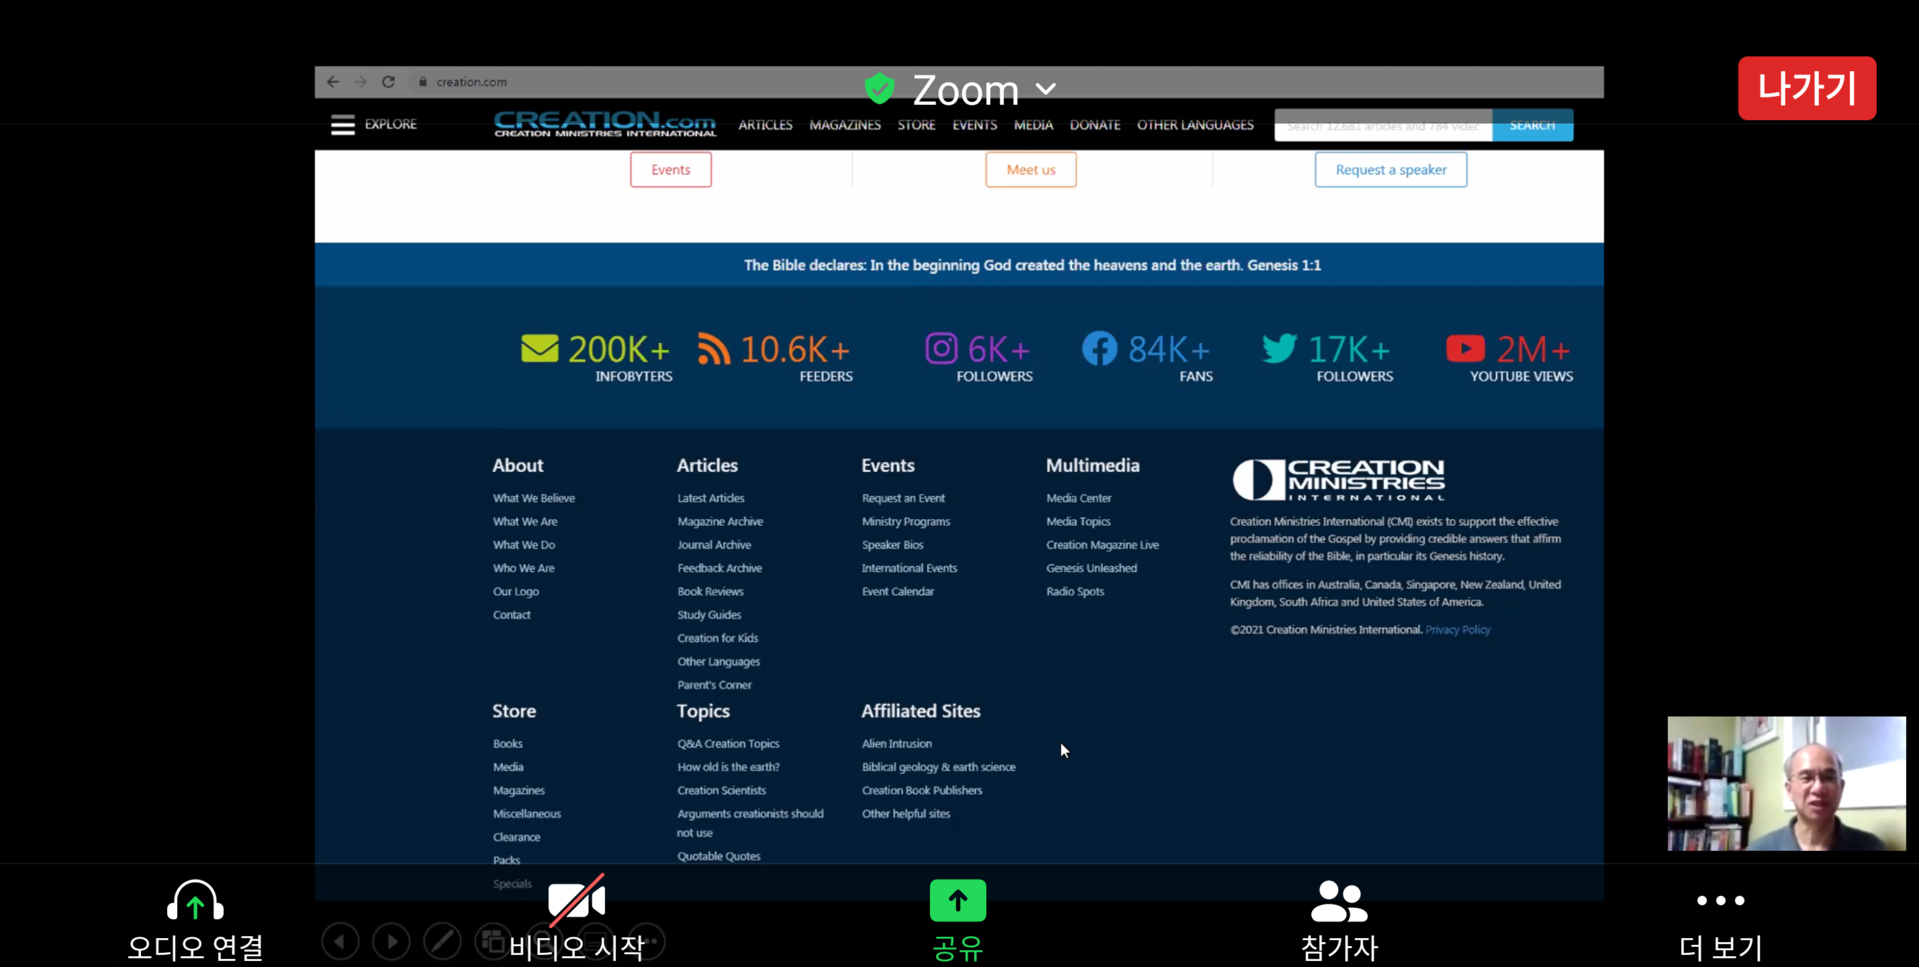The width and height of the screenshot is (1919, 967).
Task: Click the Twitter bird icon
Action: click(x=1279, y=348)
